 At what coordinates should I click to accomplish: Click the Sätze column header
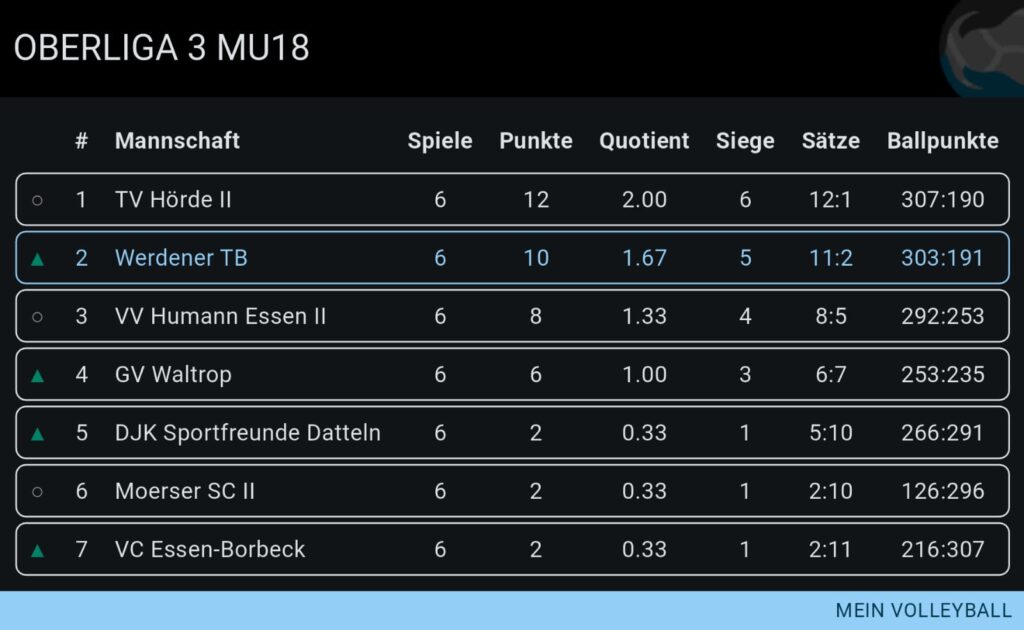tap(830, 141)
